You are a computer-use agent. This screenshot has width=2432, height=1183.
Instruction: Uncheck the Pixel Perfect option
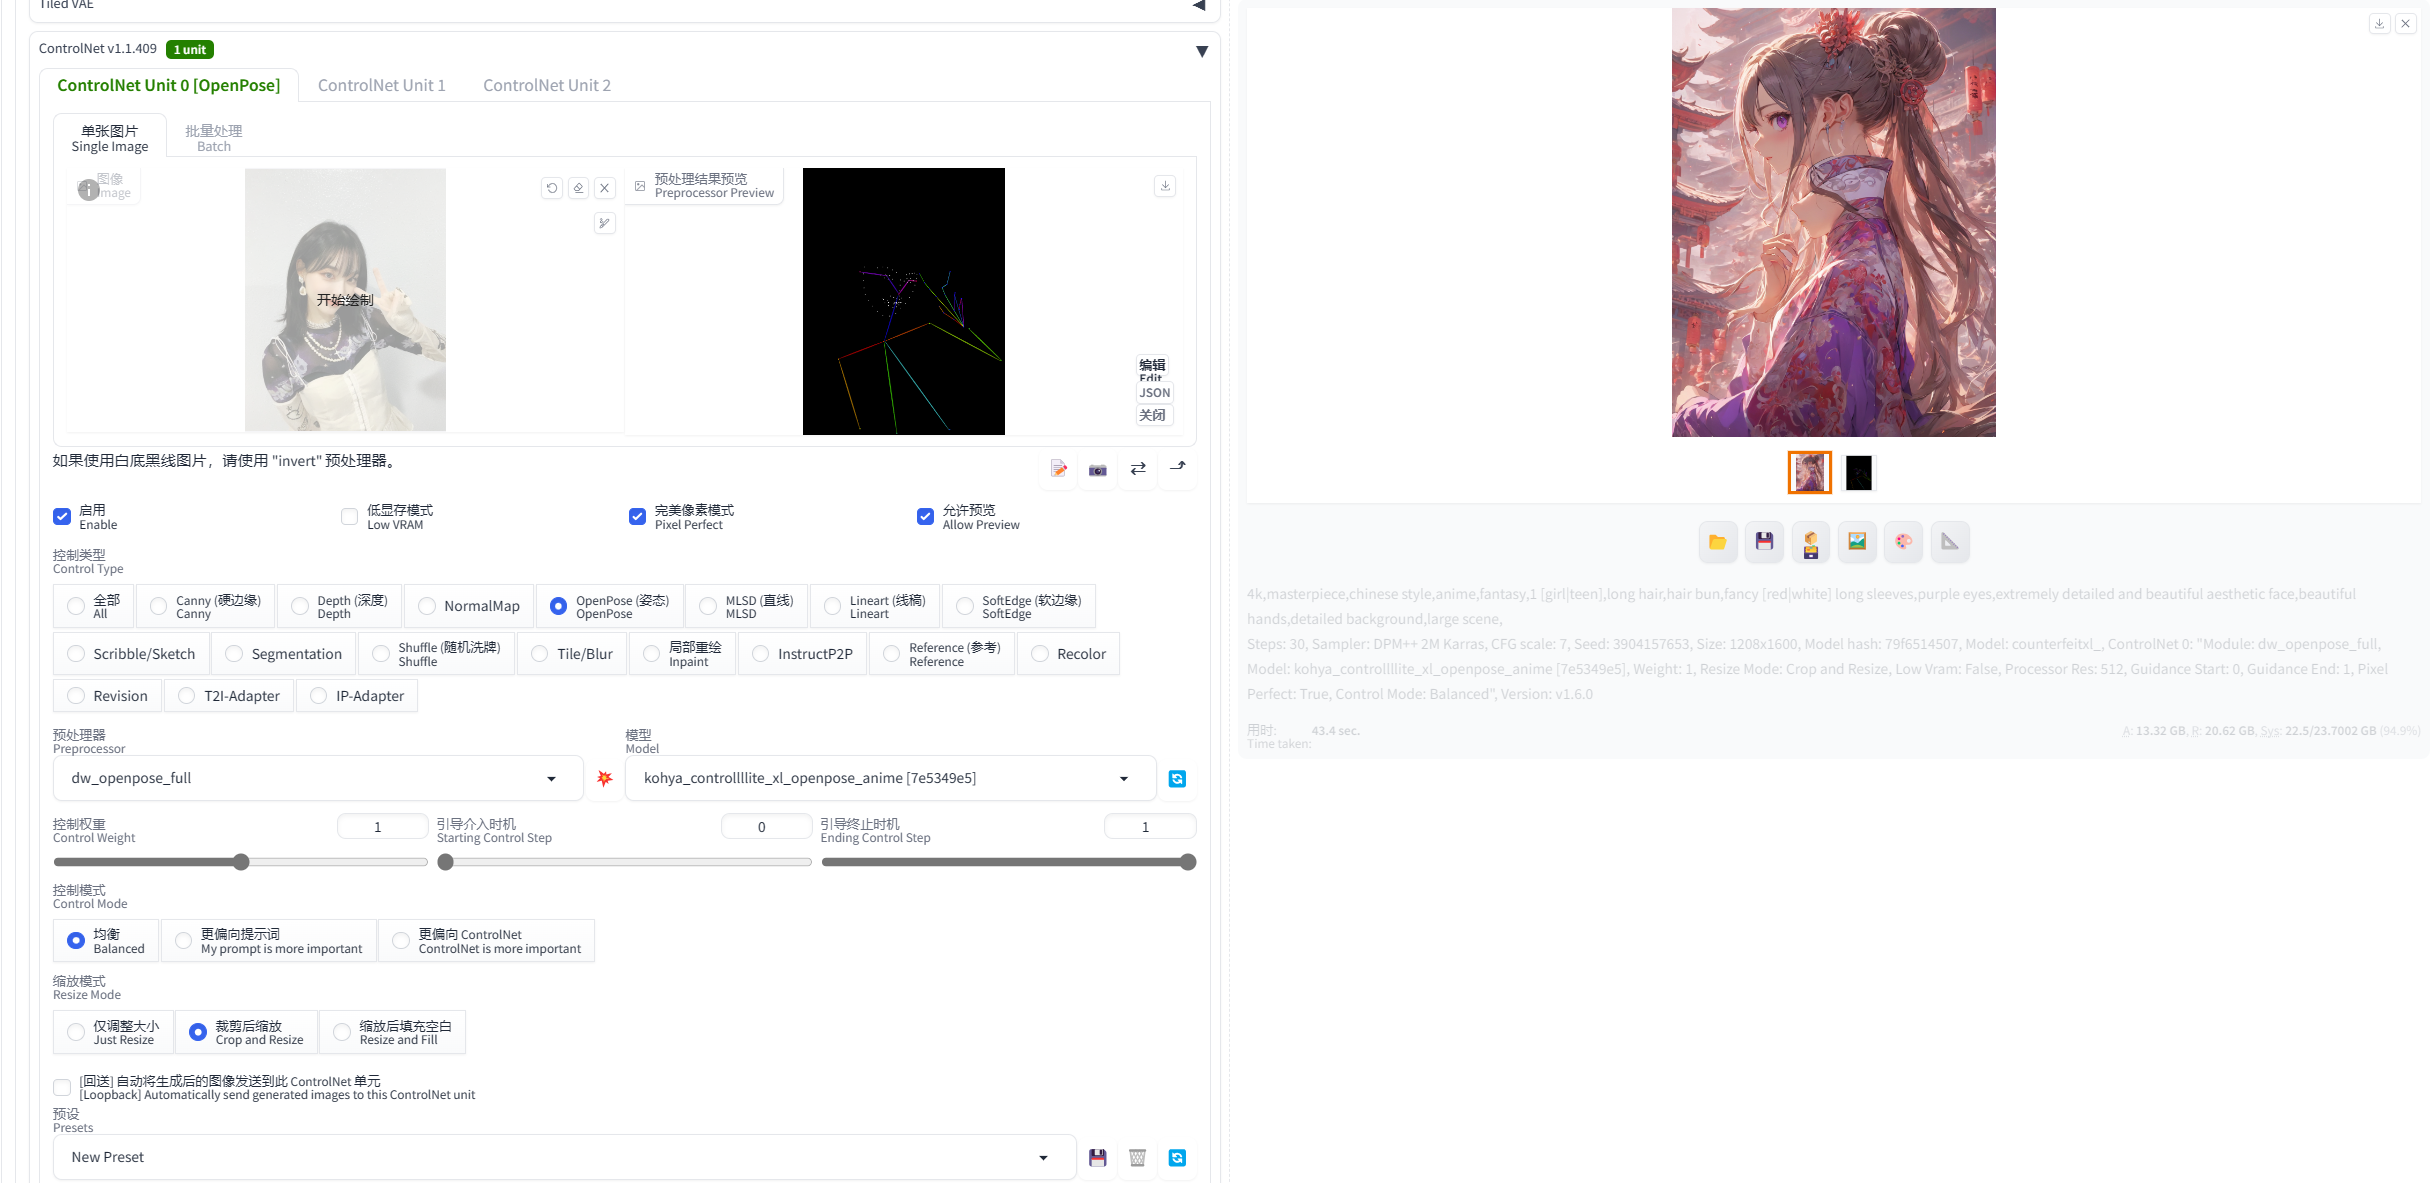[x=637, y=517]
